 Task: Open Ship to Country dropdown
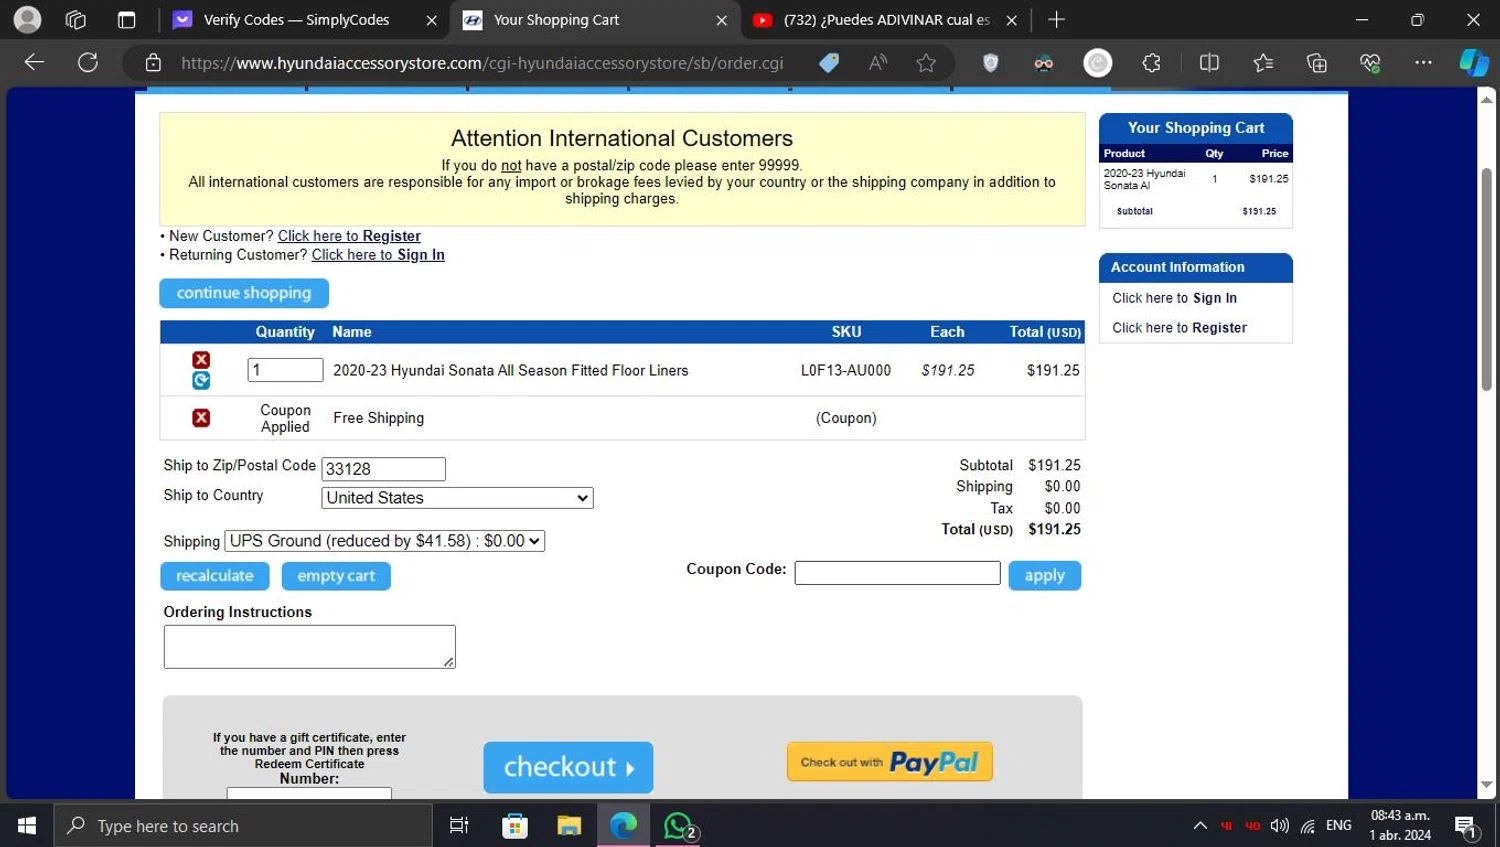[x=457, y=498]
